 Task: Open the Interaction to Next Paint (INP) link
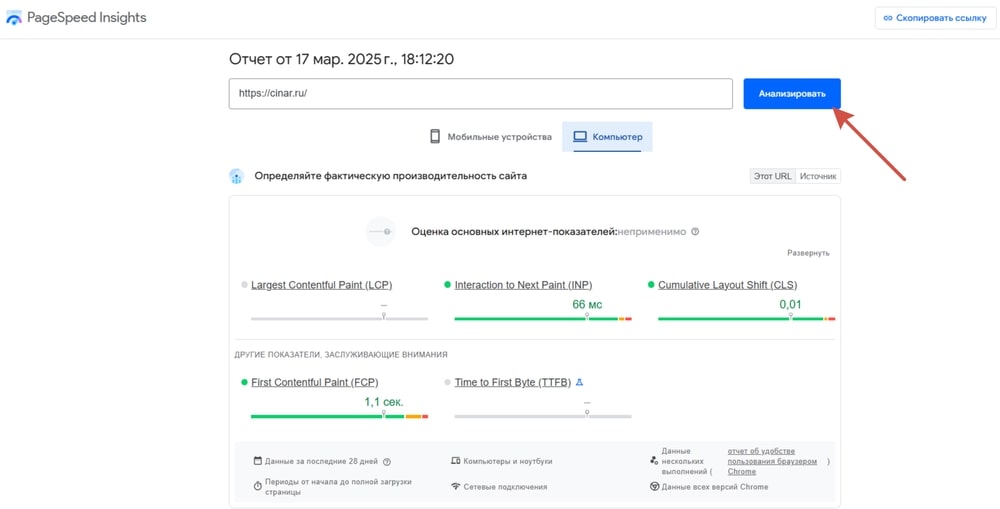[524, 285]
